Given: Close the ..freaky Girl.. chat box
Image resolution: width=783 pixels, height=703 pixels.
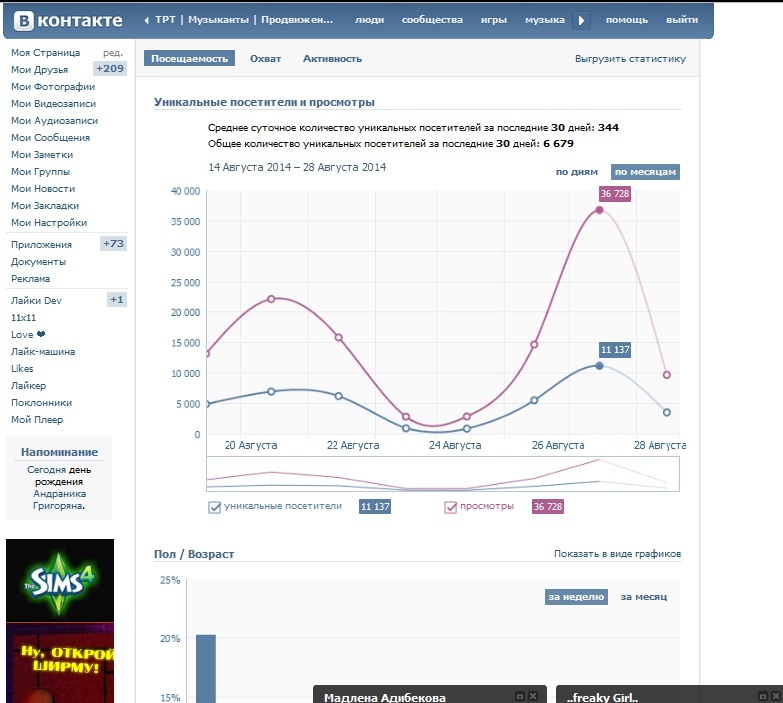Looking at the screenshot, I should coord(776,696).
